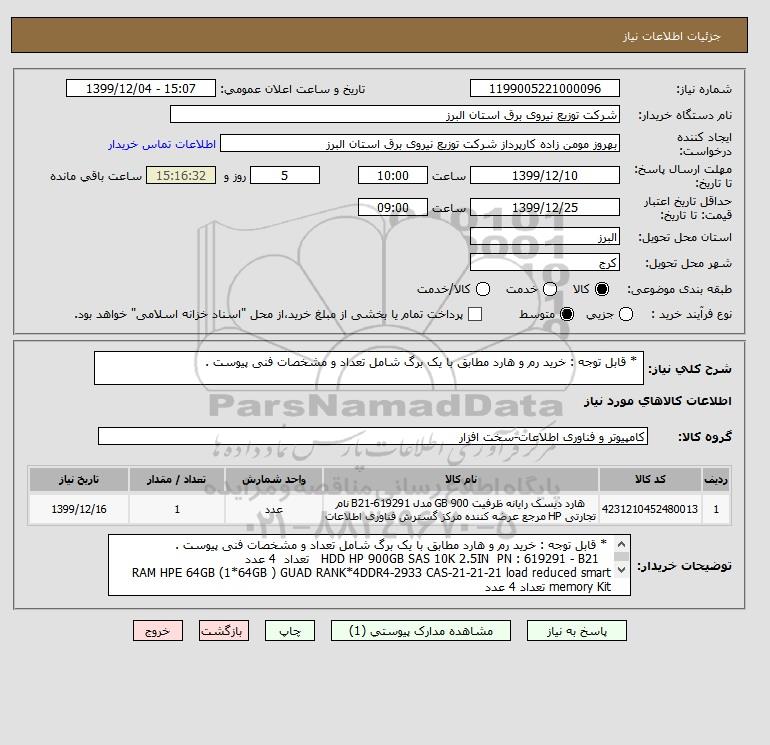This screenshot has width=770, height=745.
Task: Click product code 423121045248​0013 cell
Action: 650,509
